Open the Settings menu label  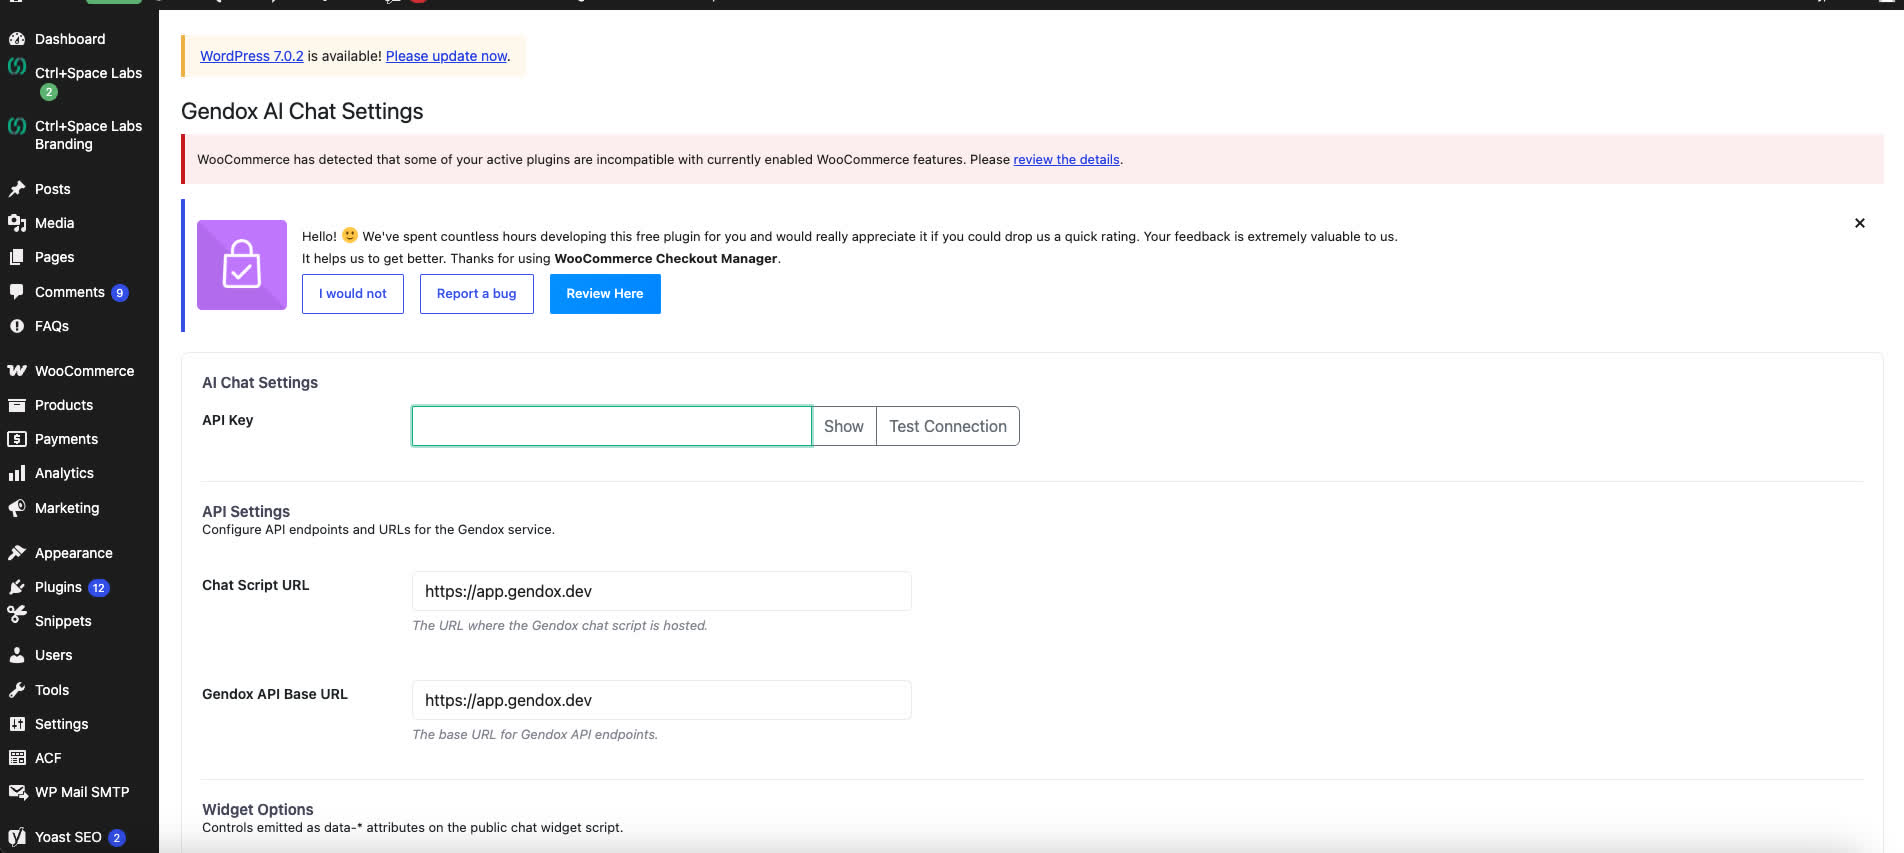coord(61,724)
